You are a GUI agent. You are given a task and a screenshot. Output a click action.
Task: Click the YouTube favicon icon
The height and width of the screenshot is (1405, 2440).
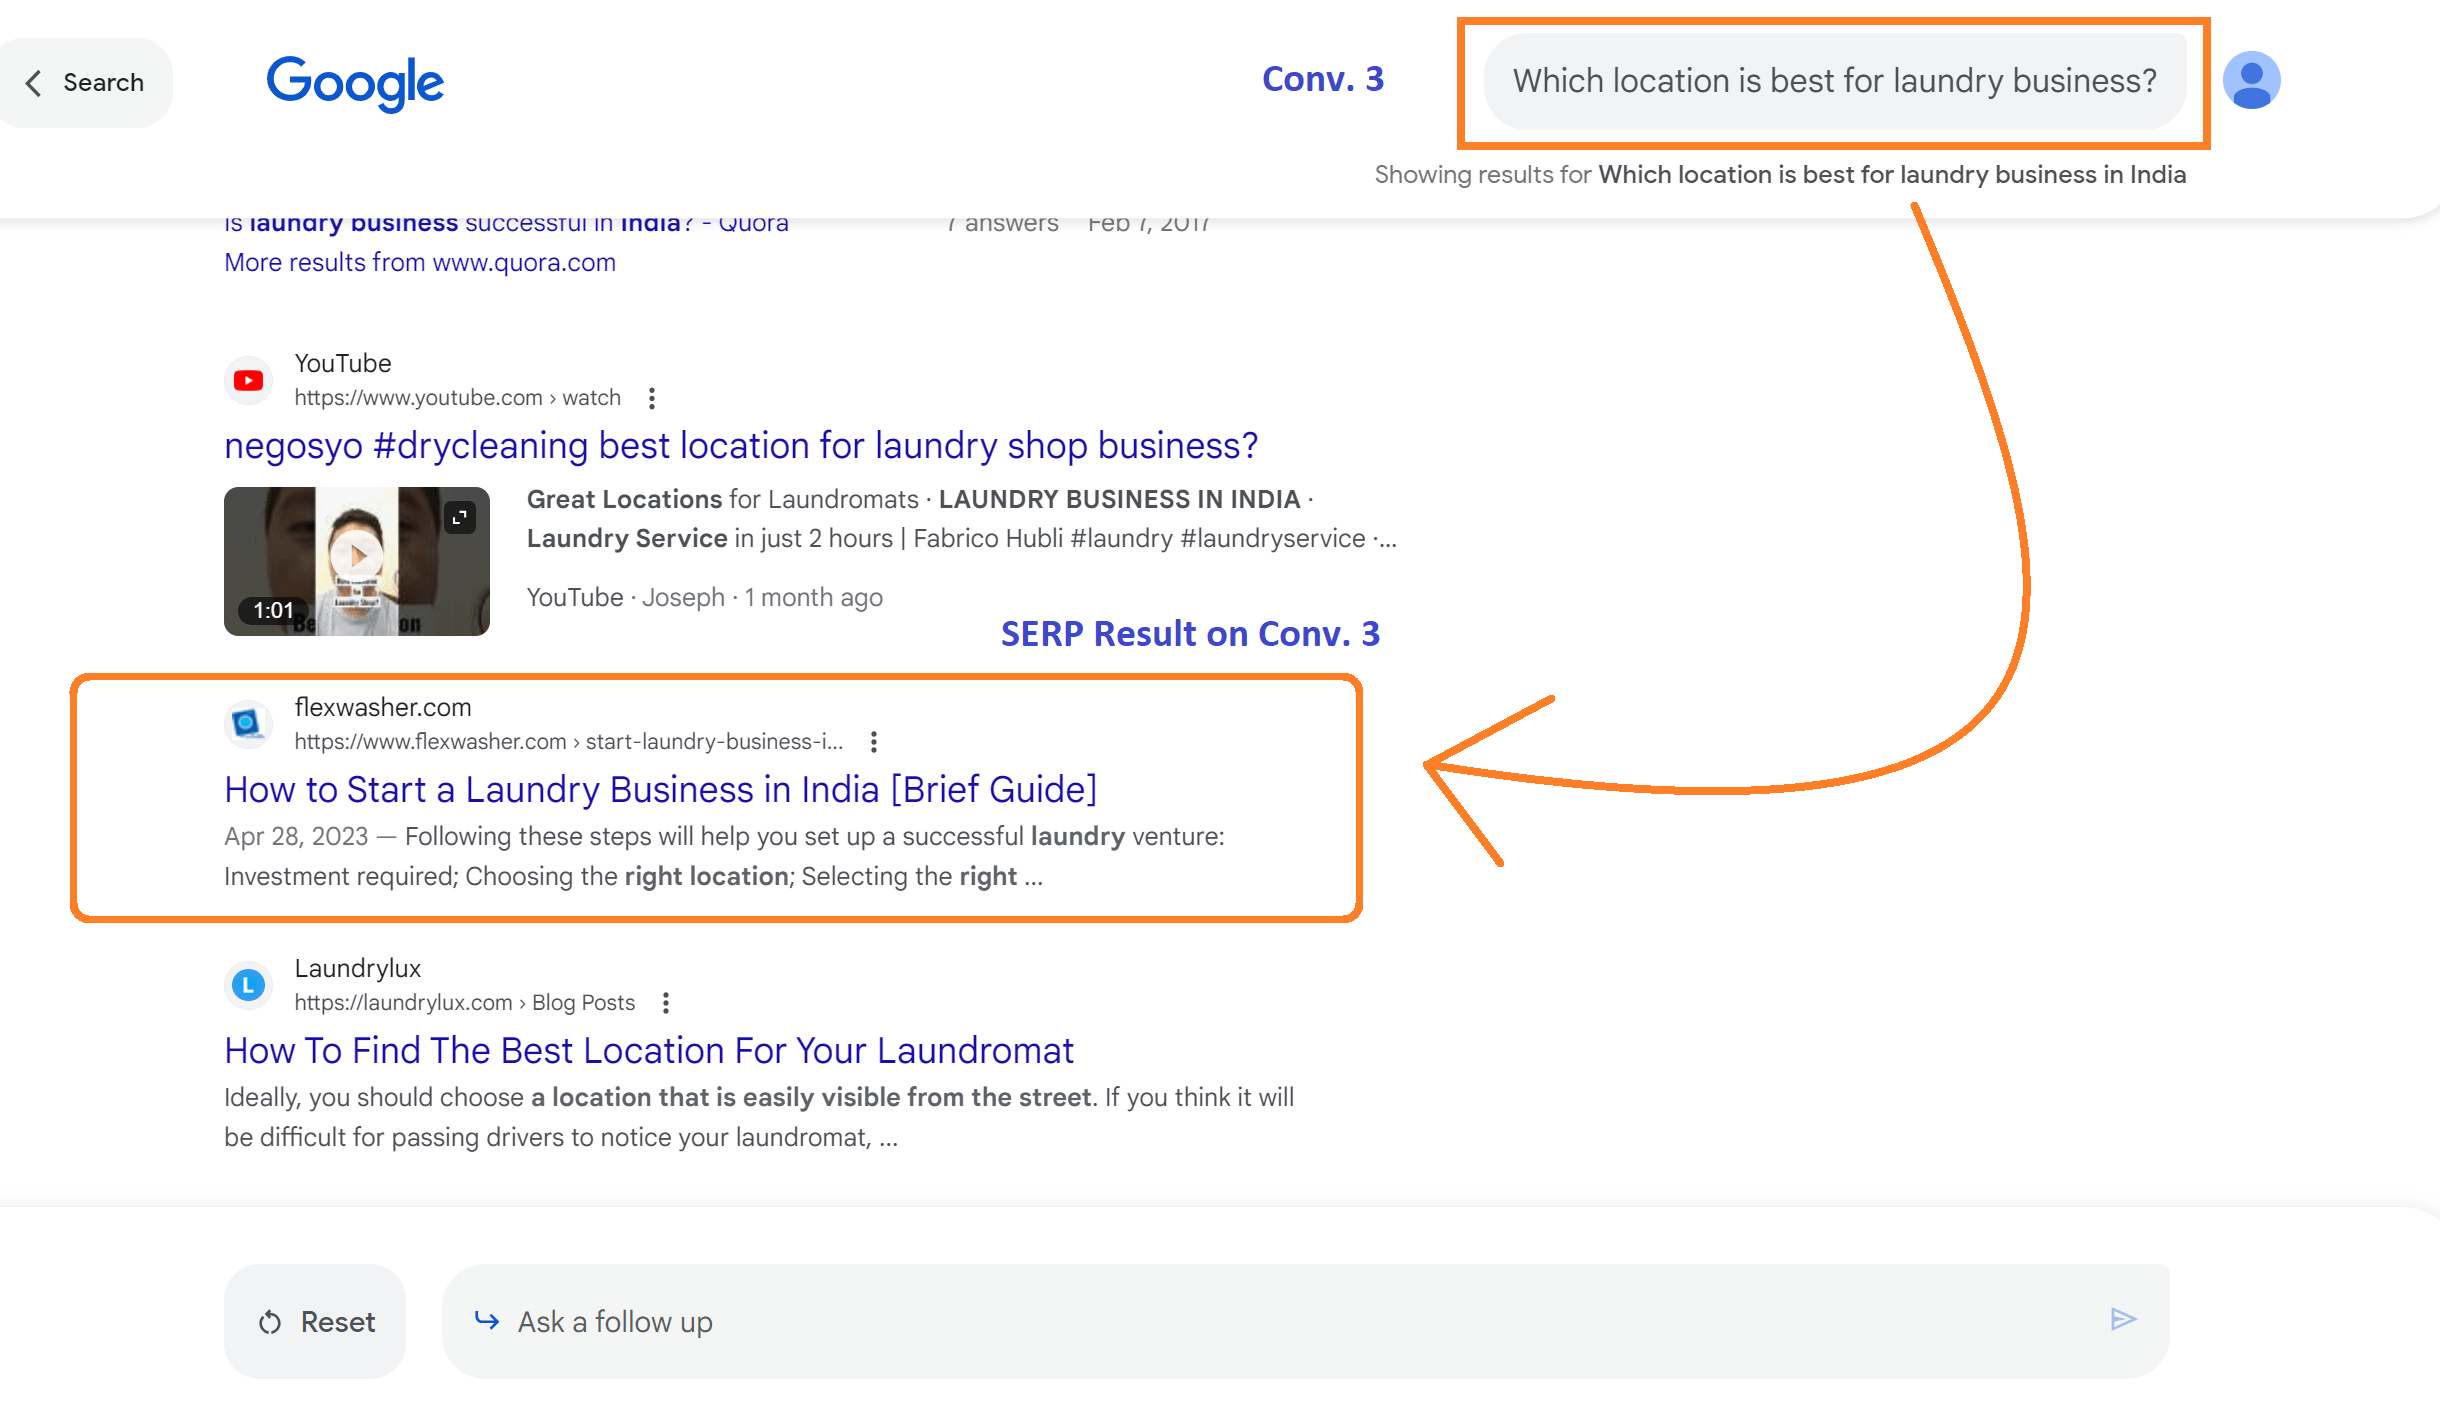(x=248, y=381)
